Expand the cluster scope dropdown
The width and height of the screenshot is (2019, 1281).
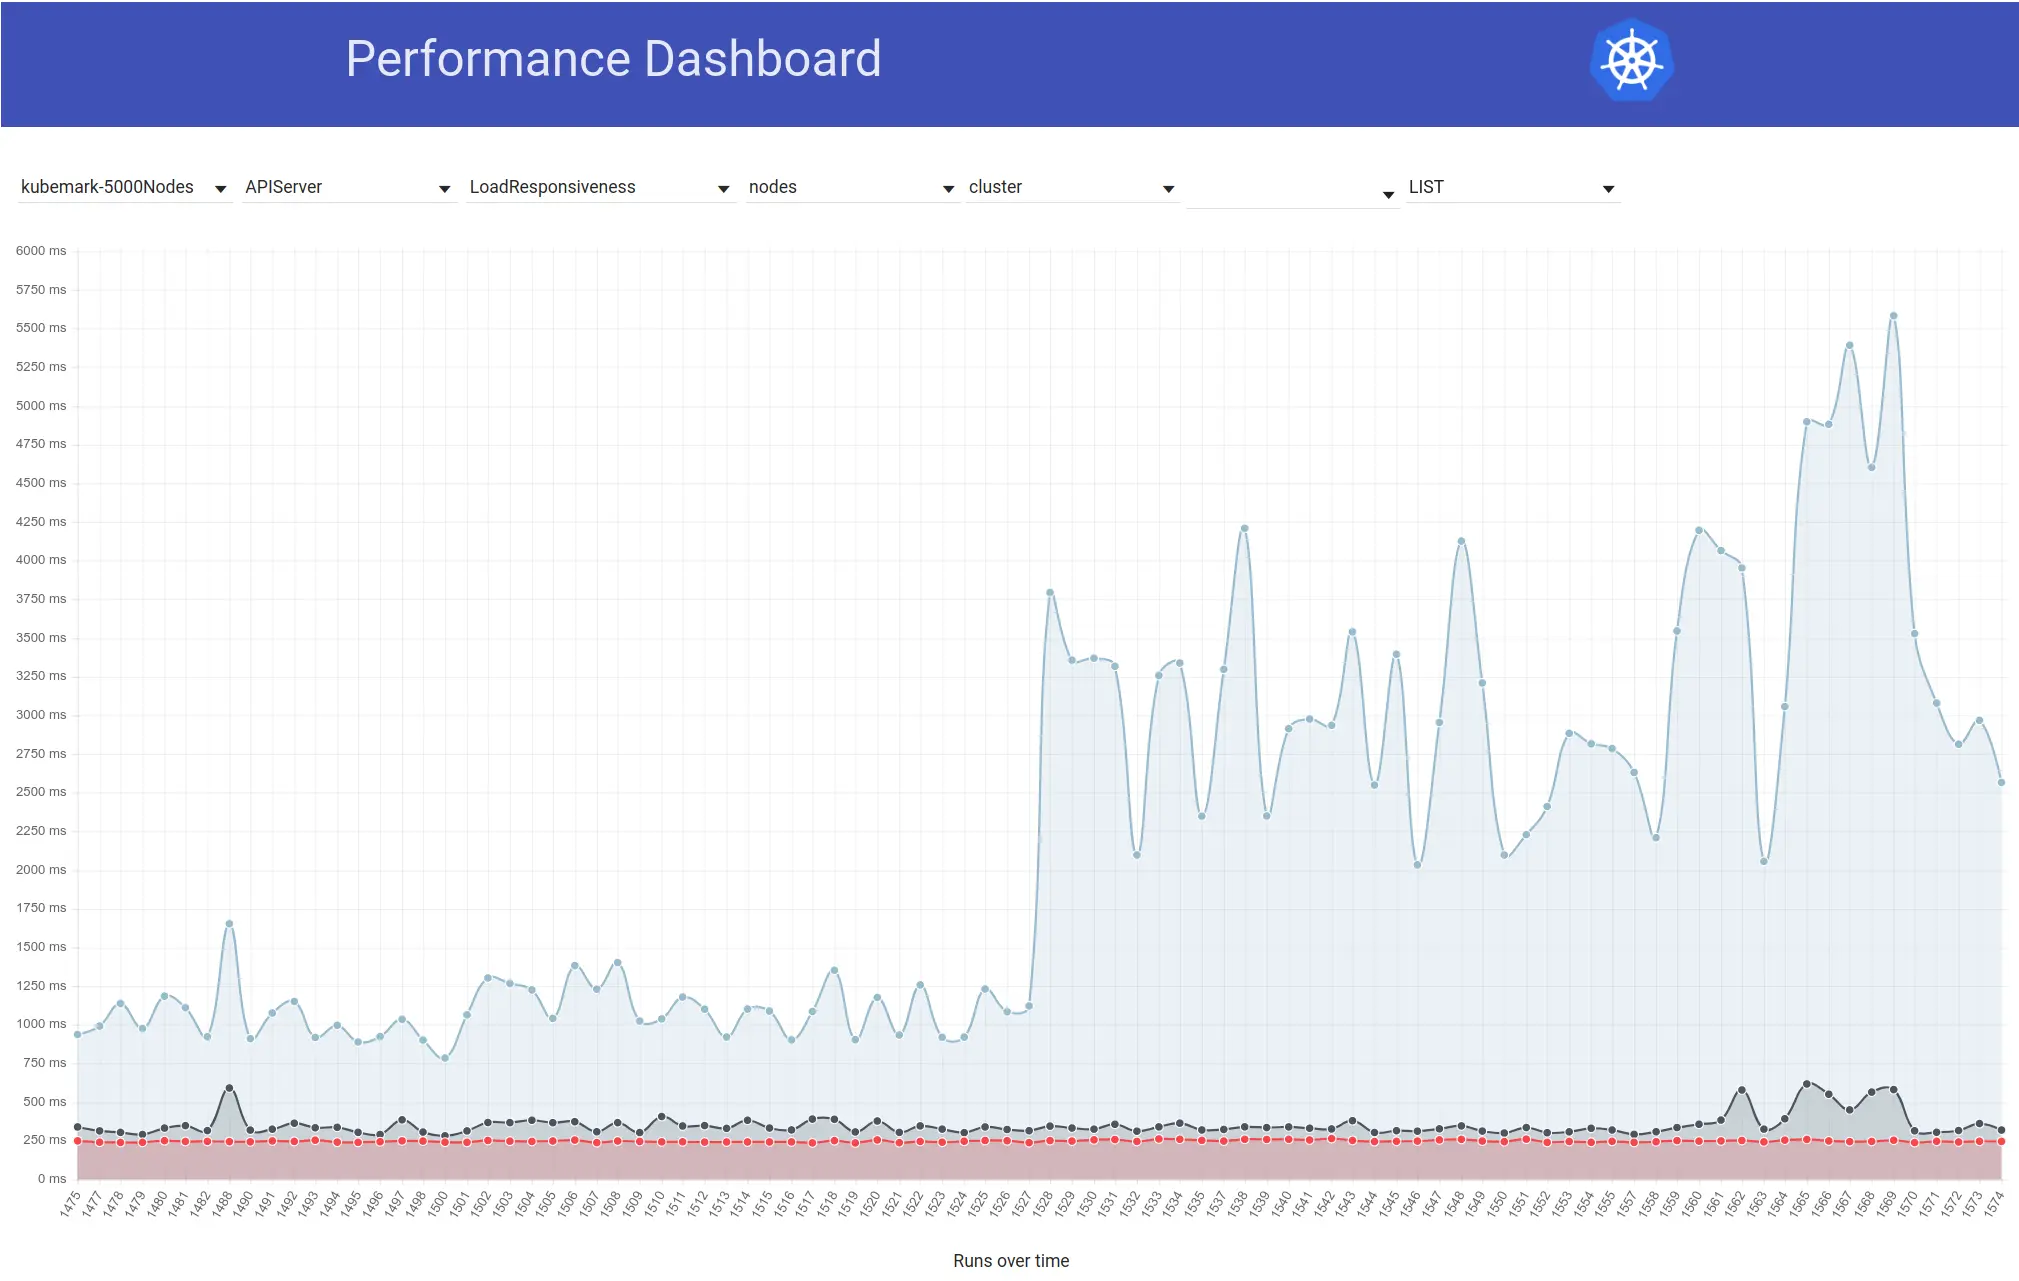1071,188
